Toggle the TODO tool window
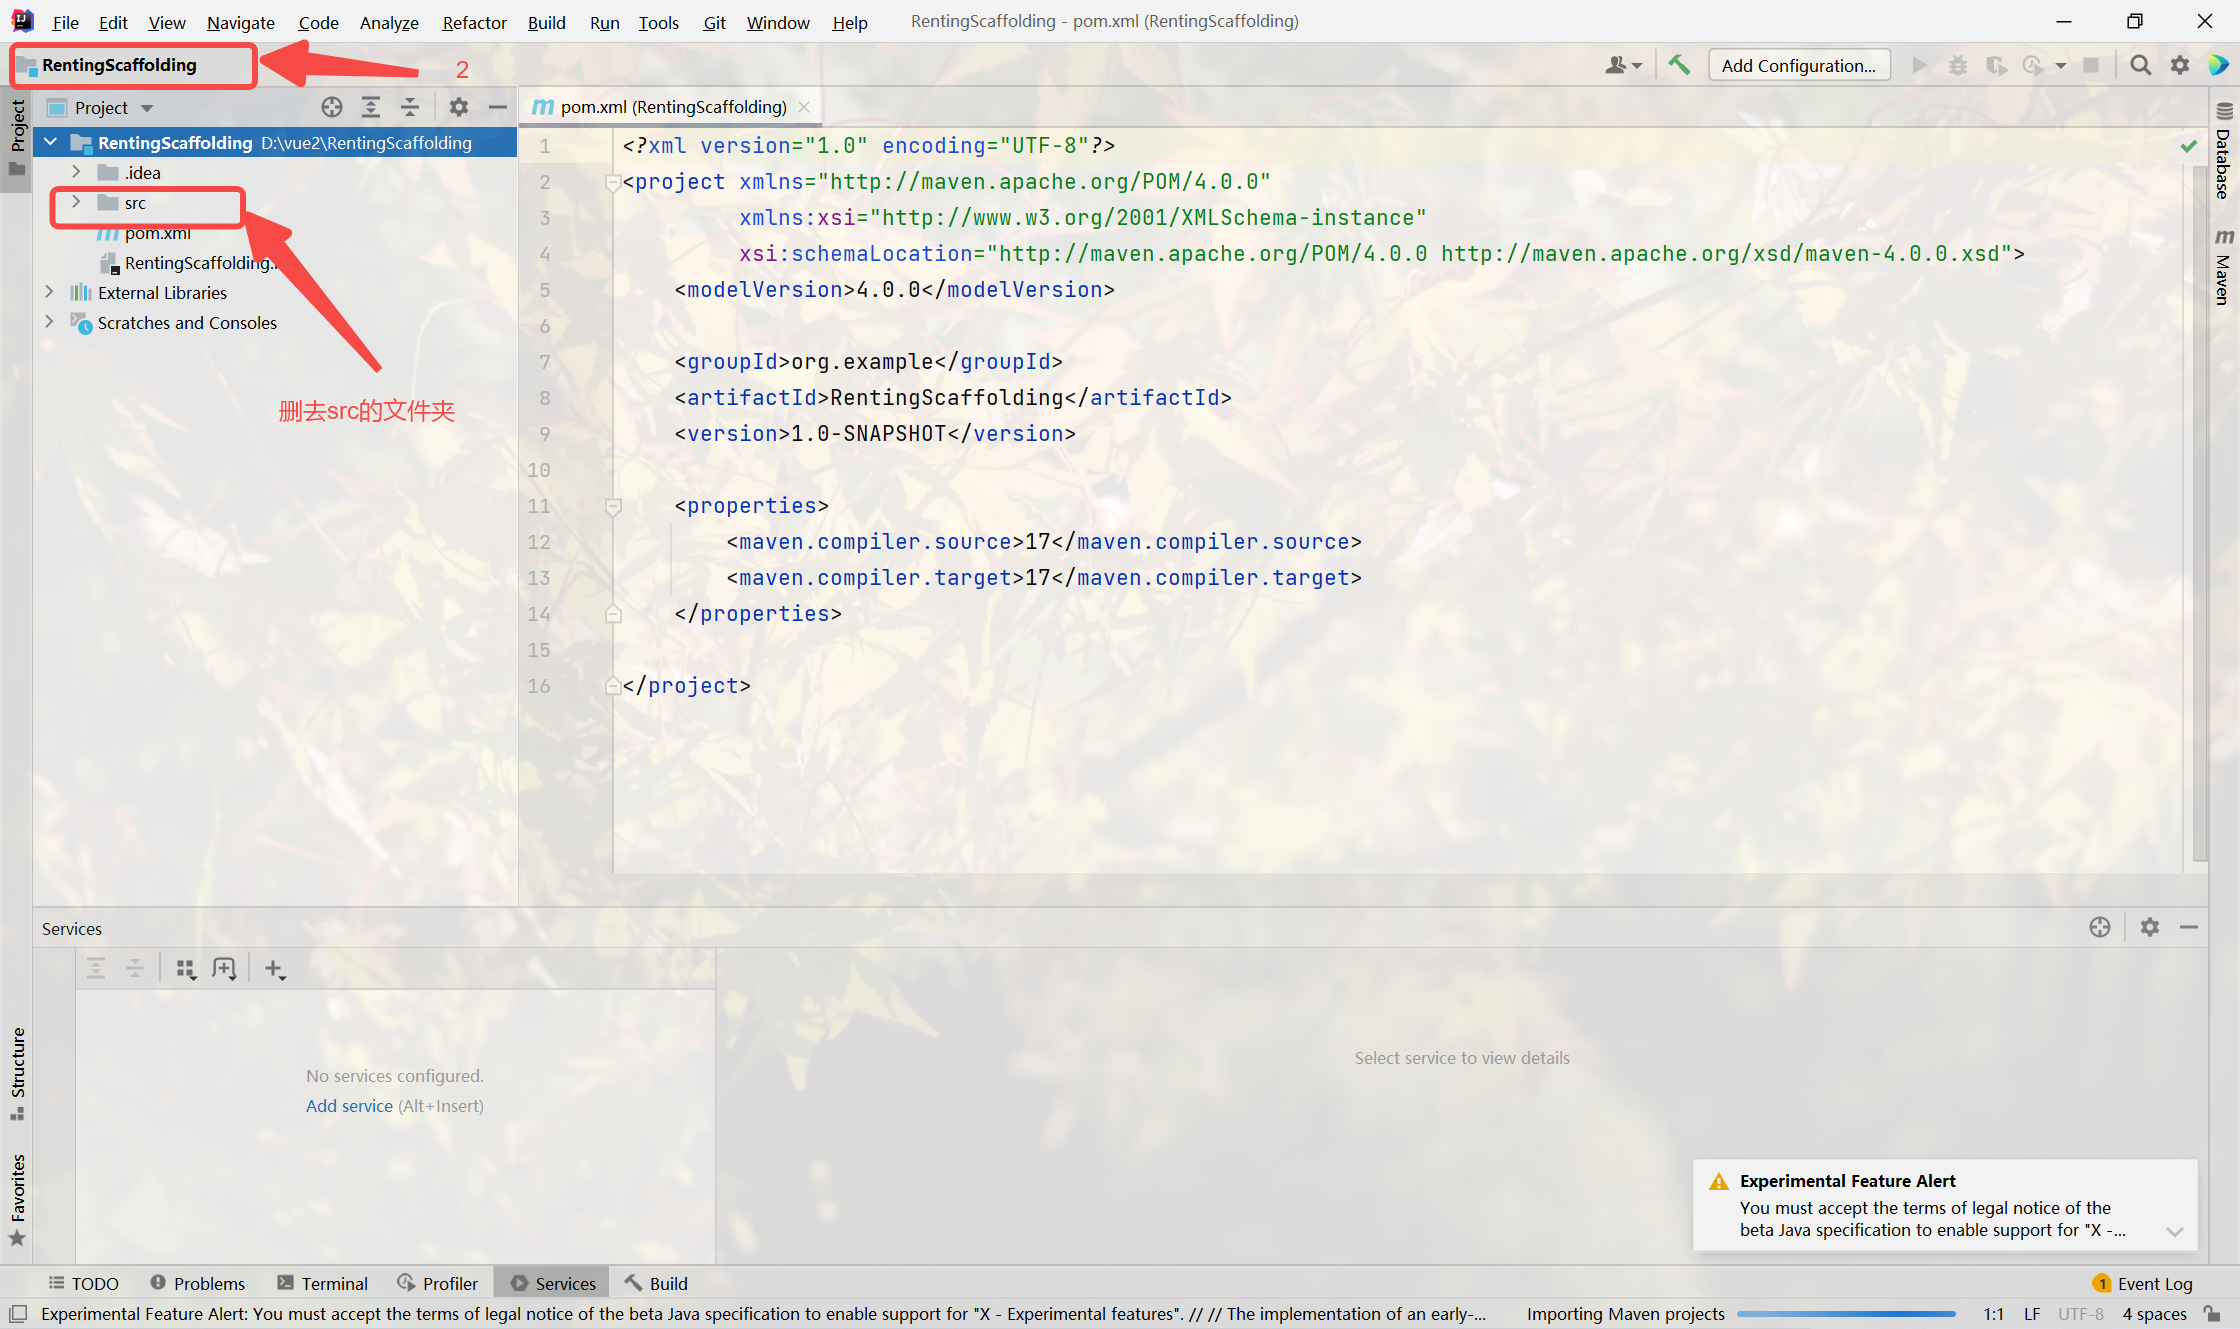 pos(84,1283)
